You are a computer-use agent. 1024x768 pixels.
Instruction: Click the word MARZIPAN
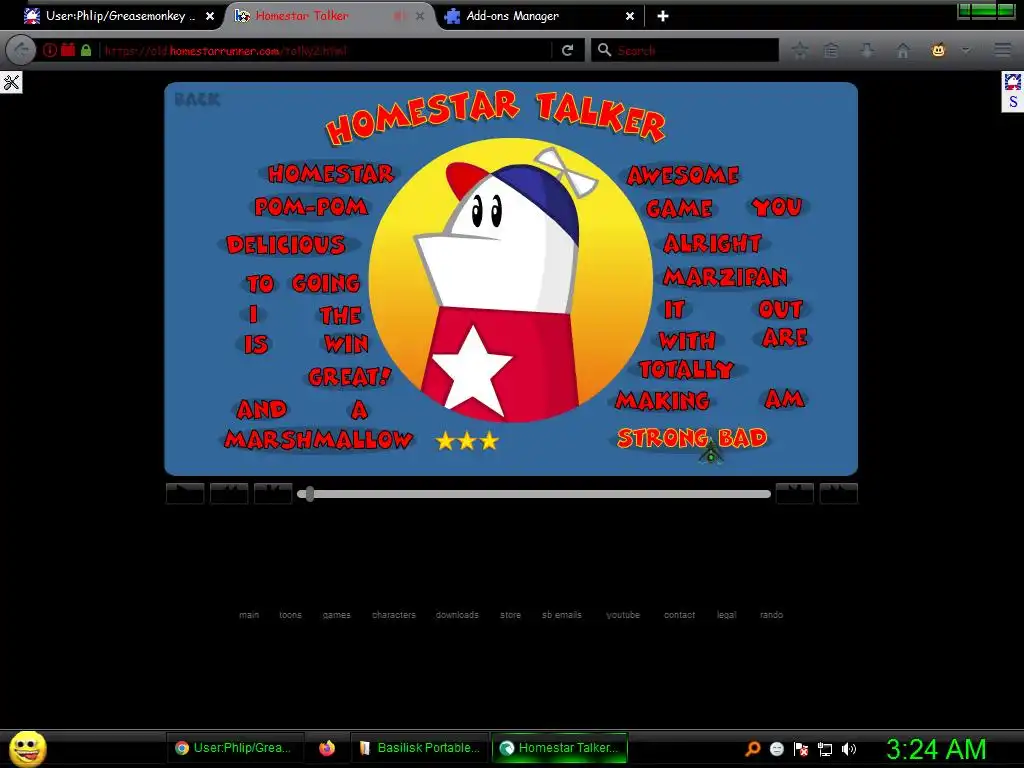pos(726,277)
